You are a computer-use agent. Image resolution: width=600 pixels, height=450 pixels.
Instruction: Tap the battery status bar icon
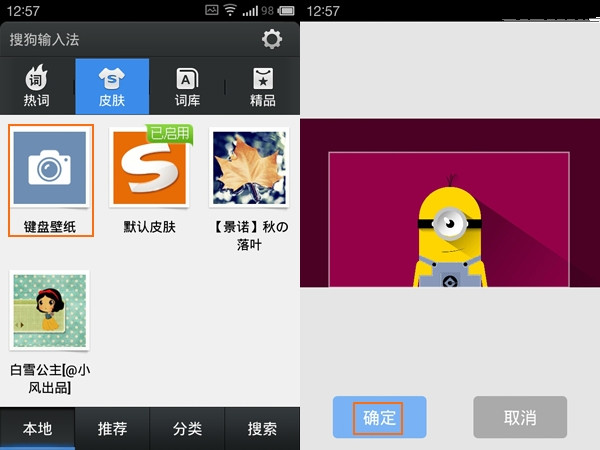click(x=286, y=11)
